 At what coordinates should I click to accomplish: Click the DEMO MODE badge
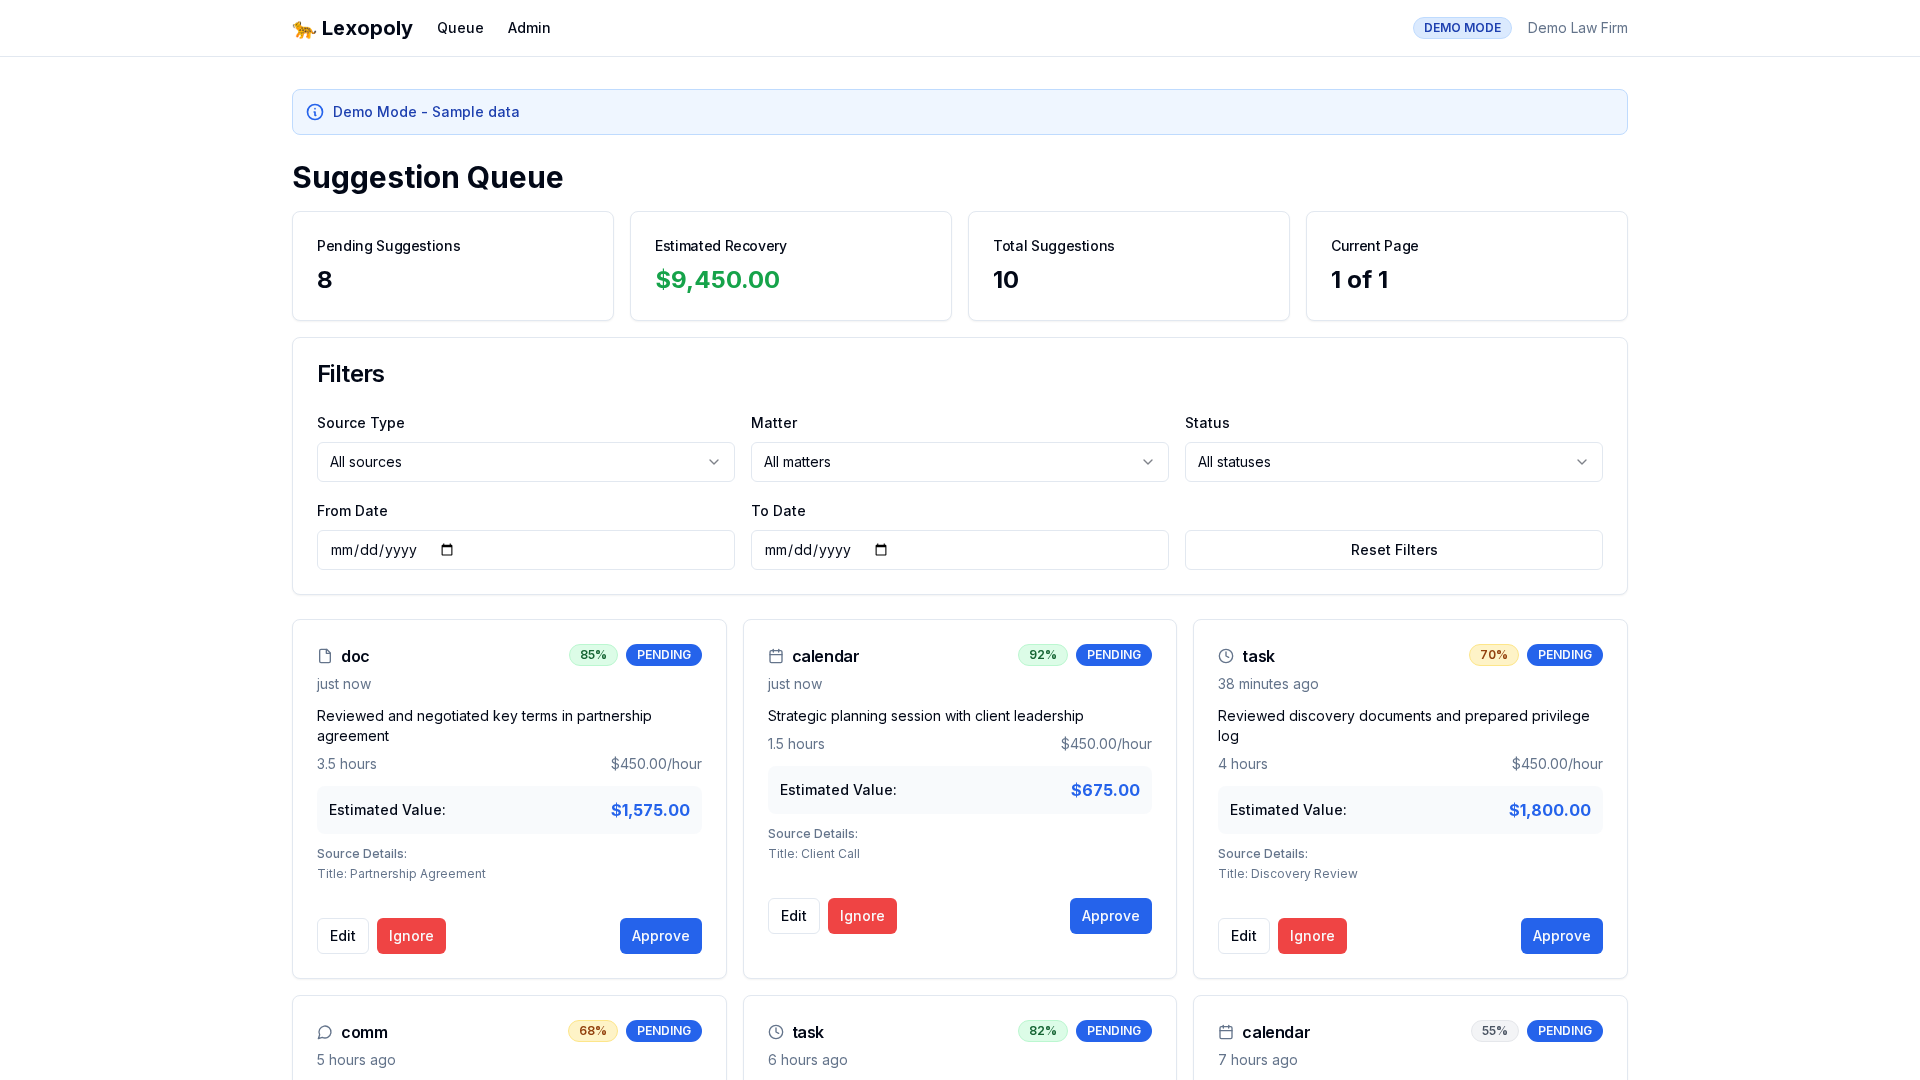[1462, 28]
